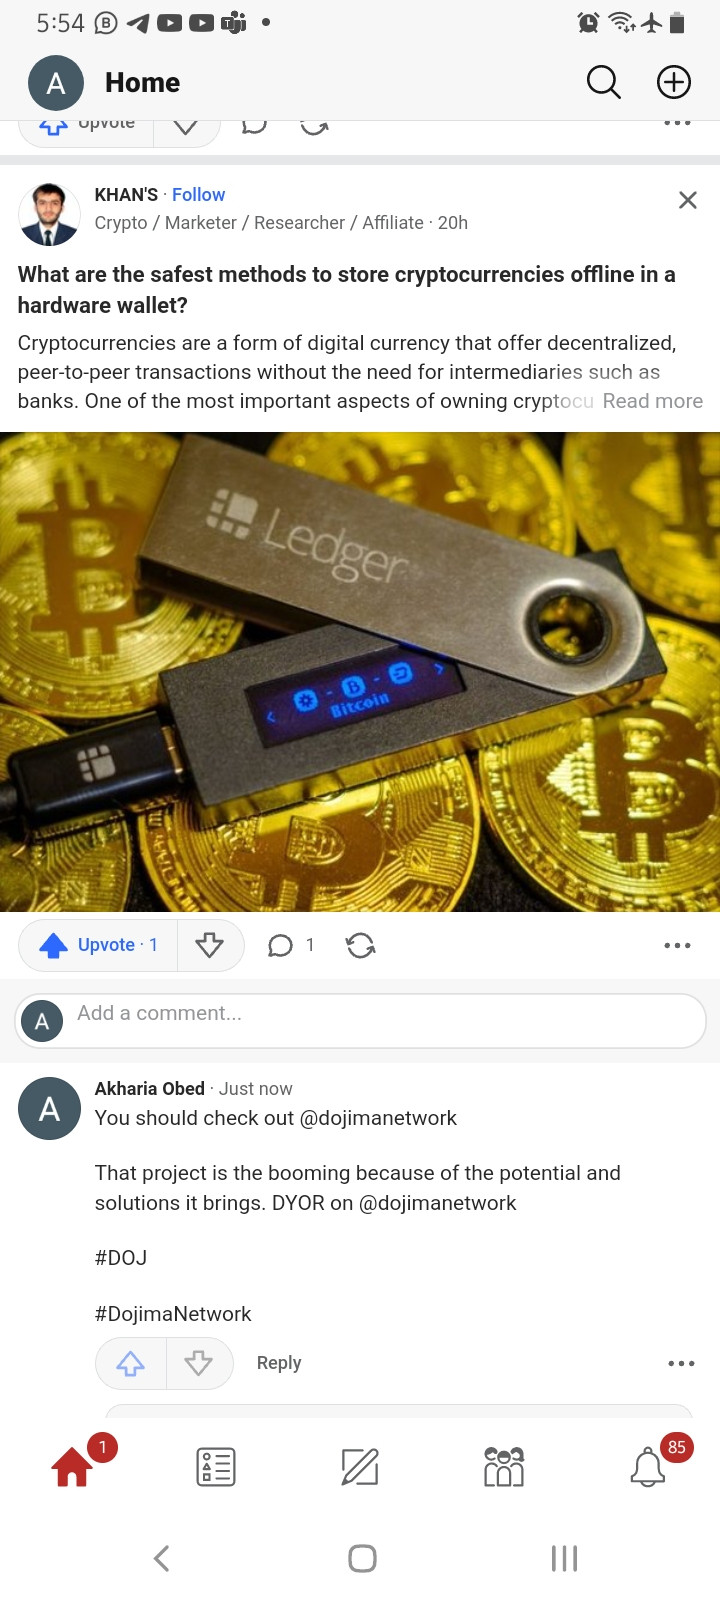Expand post text with Read more

pyautogui.click(x=652, y=401)
